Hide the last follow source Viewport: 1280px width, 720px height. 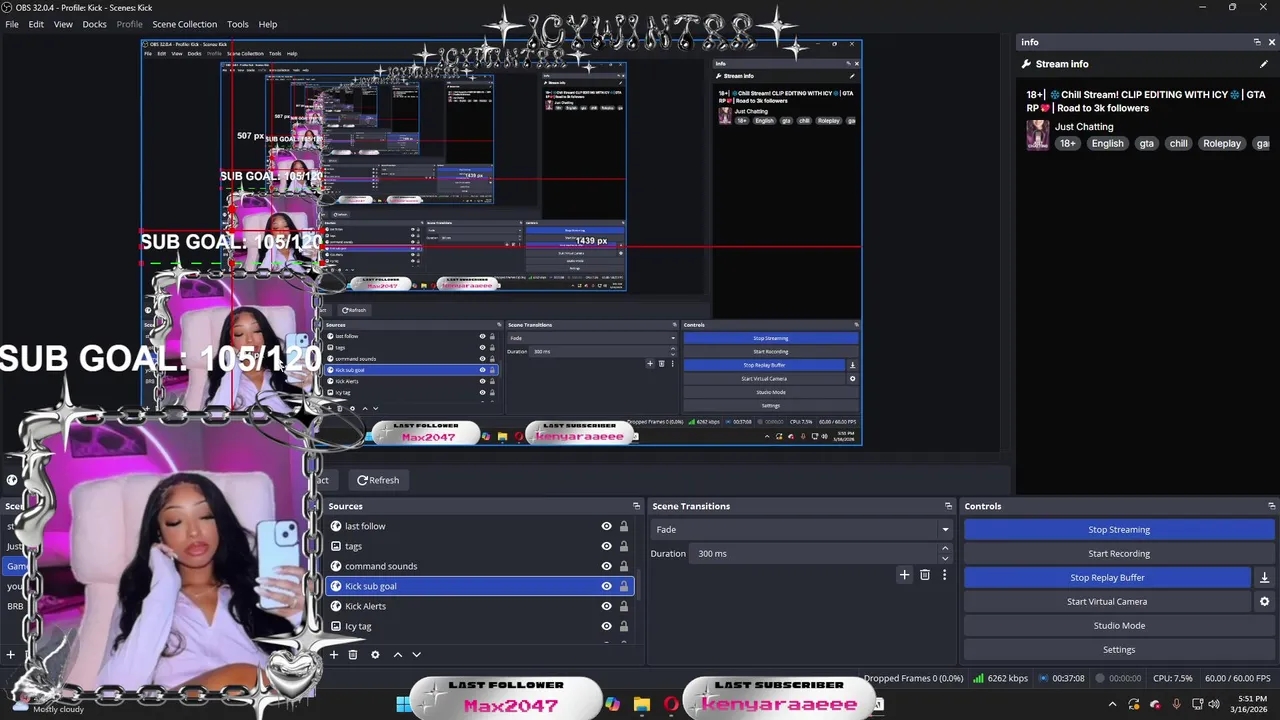pos(606,526)
